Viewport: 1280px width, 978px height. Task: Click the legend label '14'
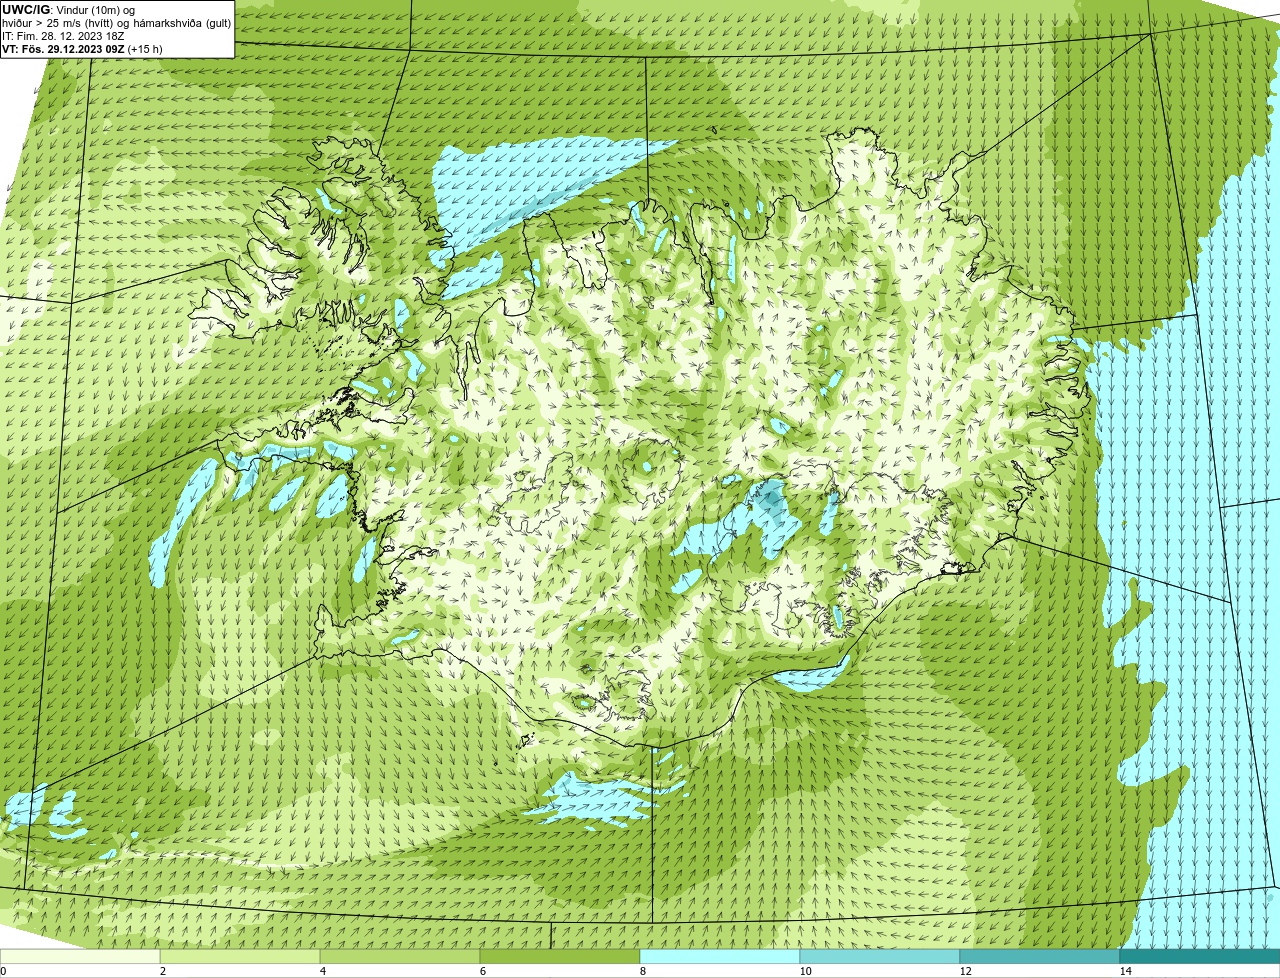pos(1125,971)
